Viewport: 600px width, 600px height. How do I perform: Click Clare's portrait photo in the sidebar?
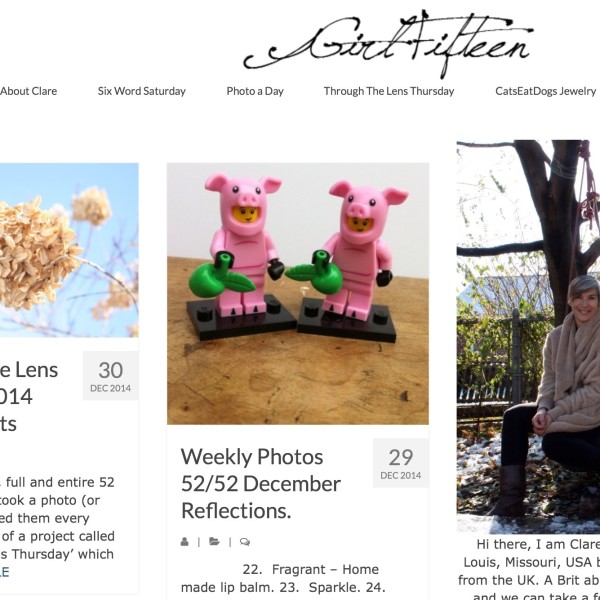(528, 337)
